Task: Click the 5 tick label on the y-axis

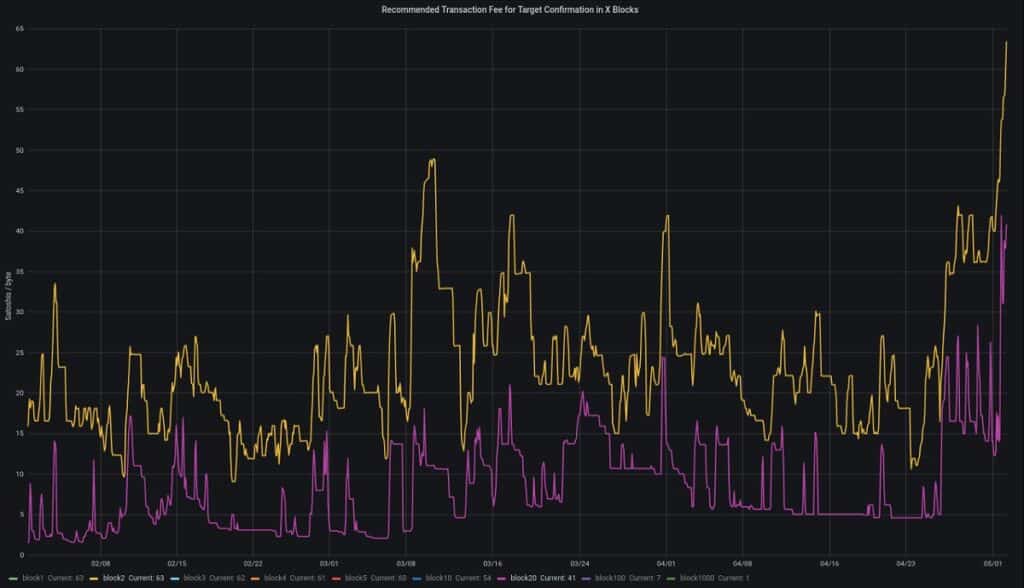Action: click(22, 515)
